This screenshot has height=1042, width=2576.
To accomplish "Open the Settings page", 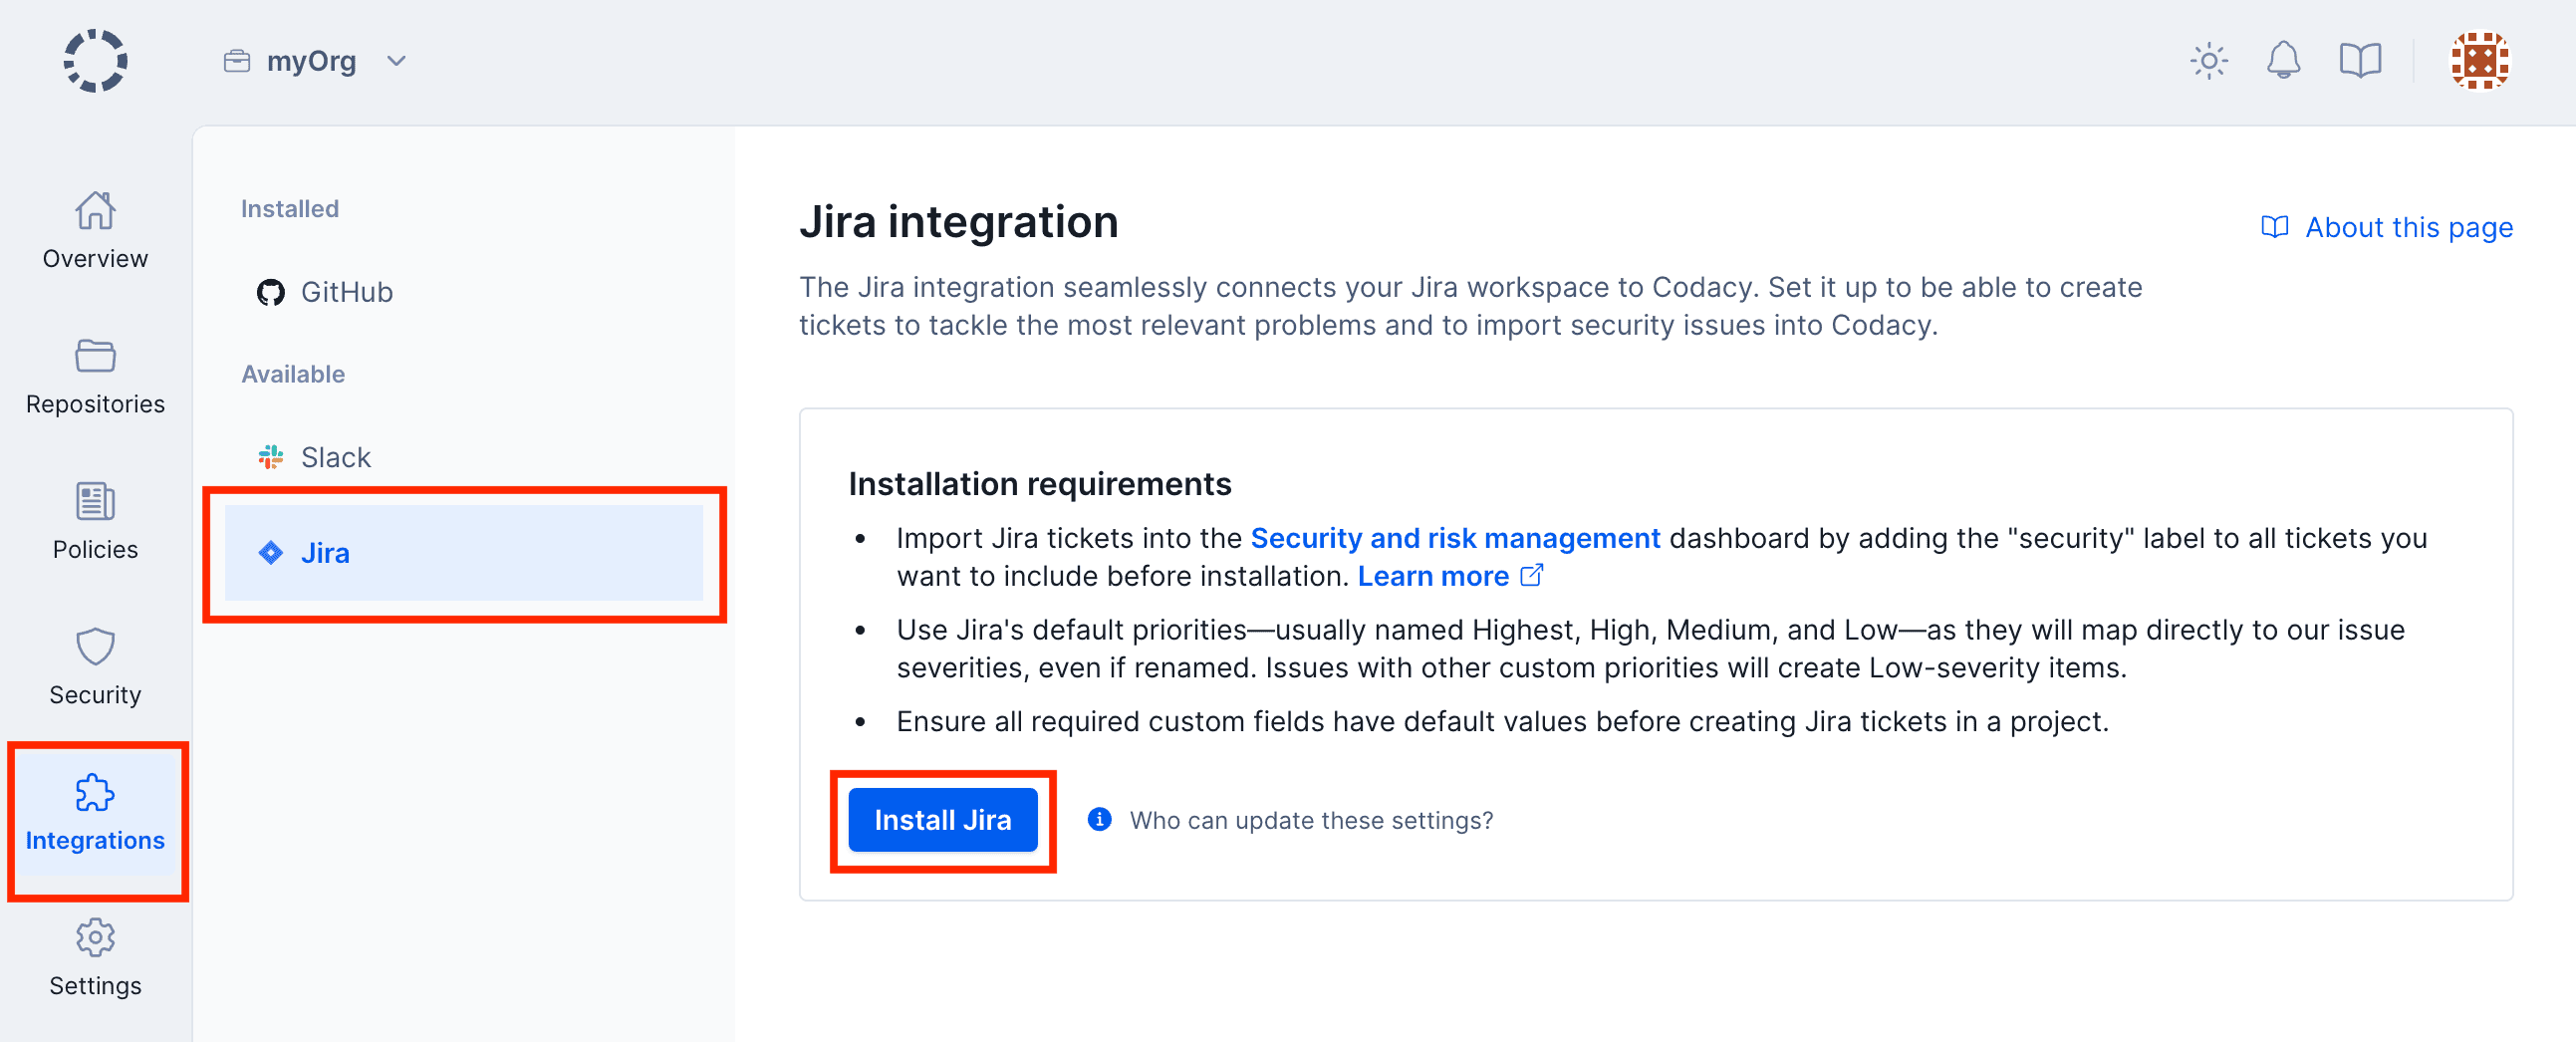I will point(95,960).
